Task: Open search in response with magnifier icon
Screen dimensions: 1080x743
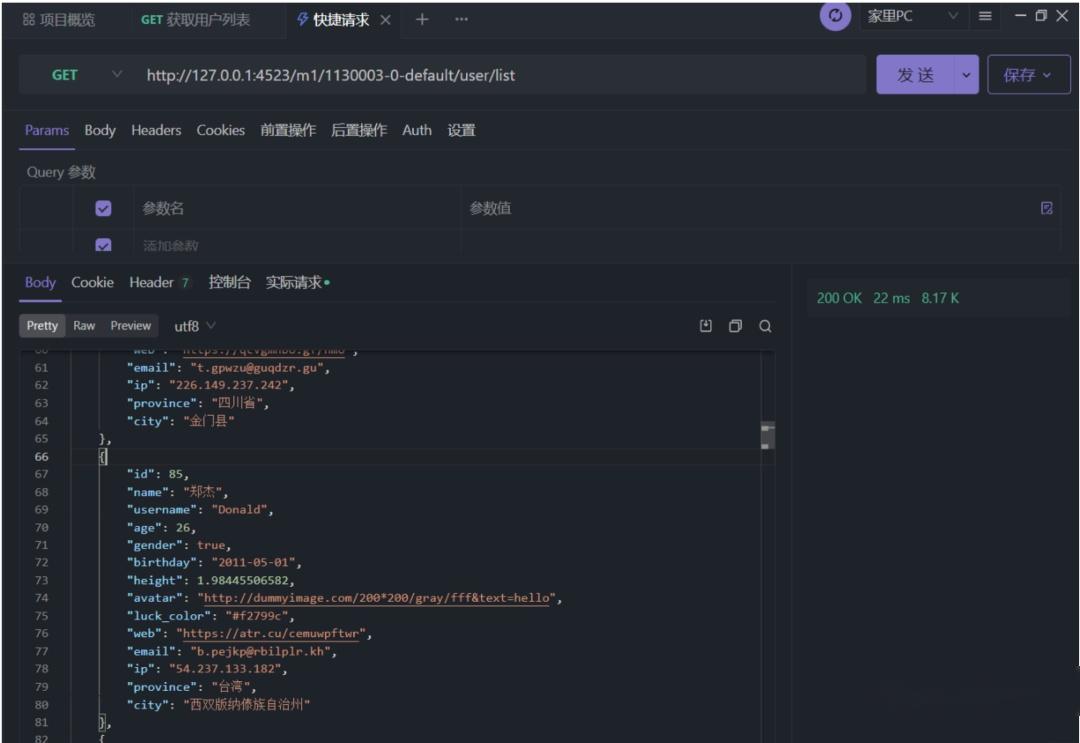Action: (765, 326)
